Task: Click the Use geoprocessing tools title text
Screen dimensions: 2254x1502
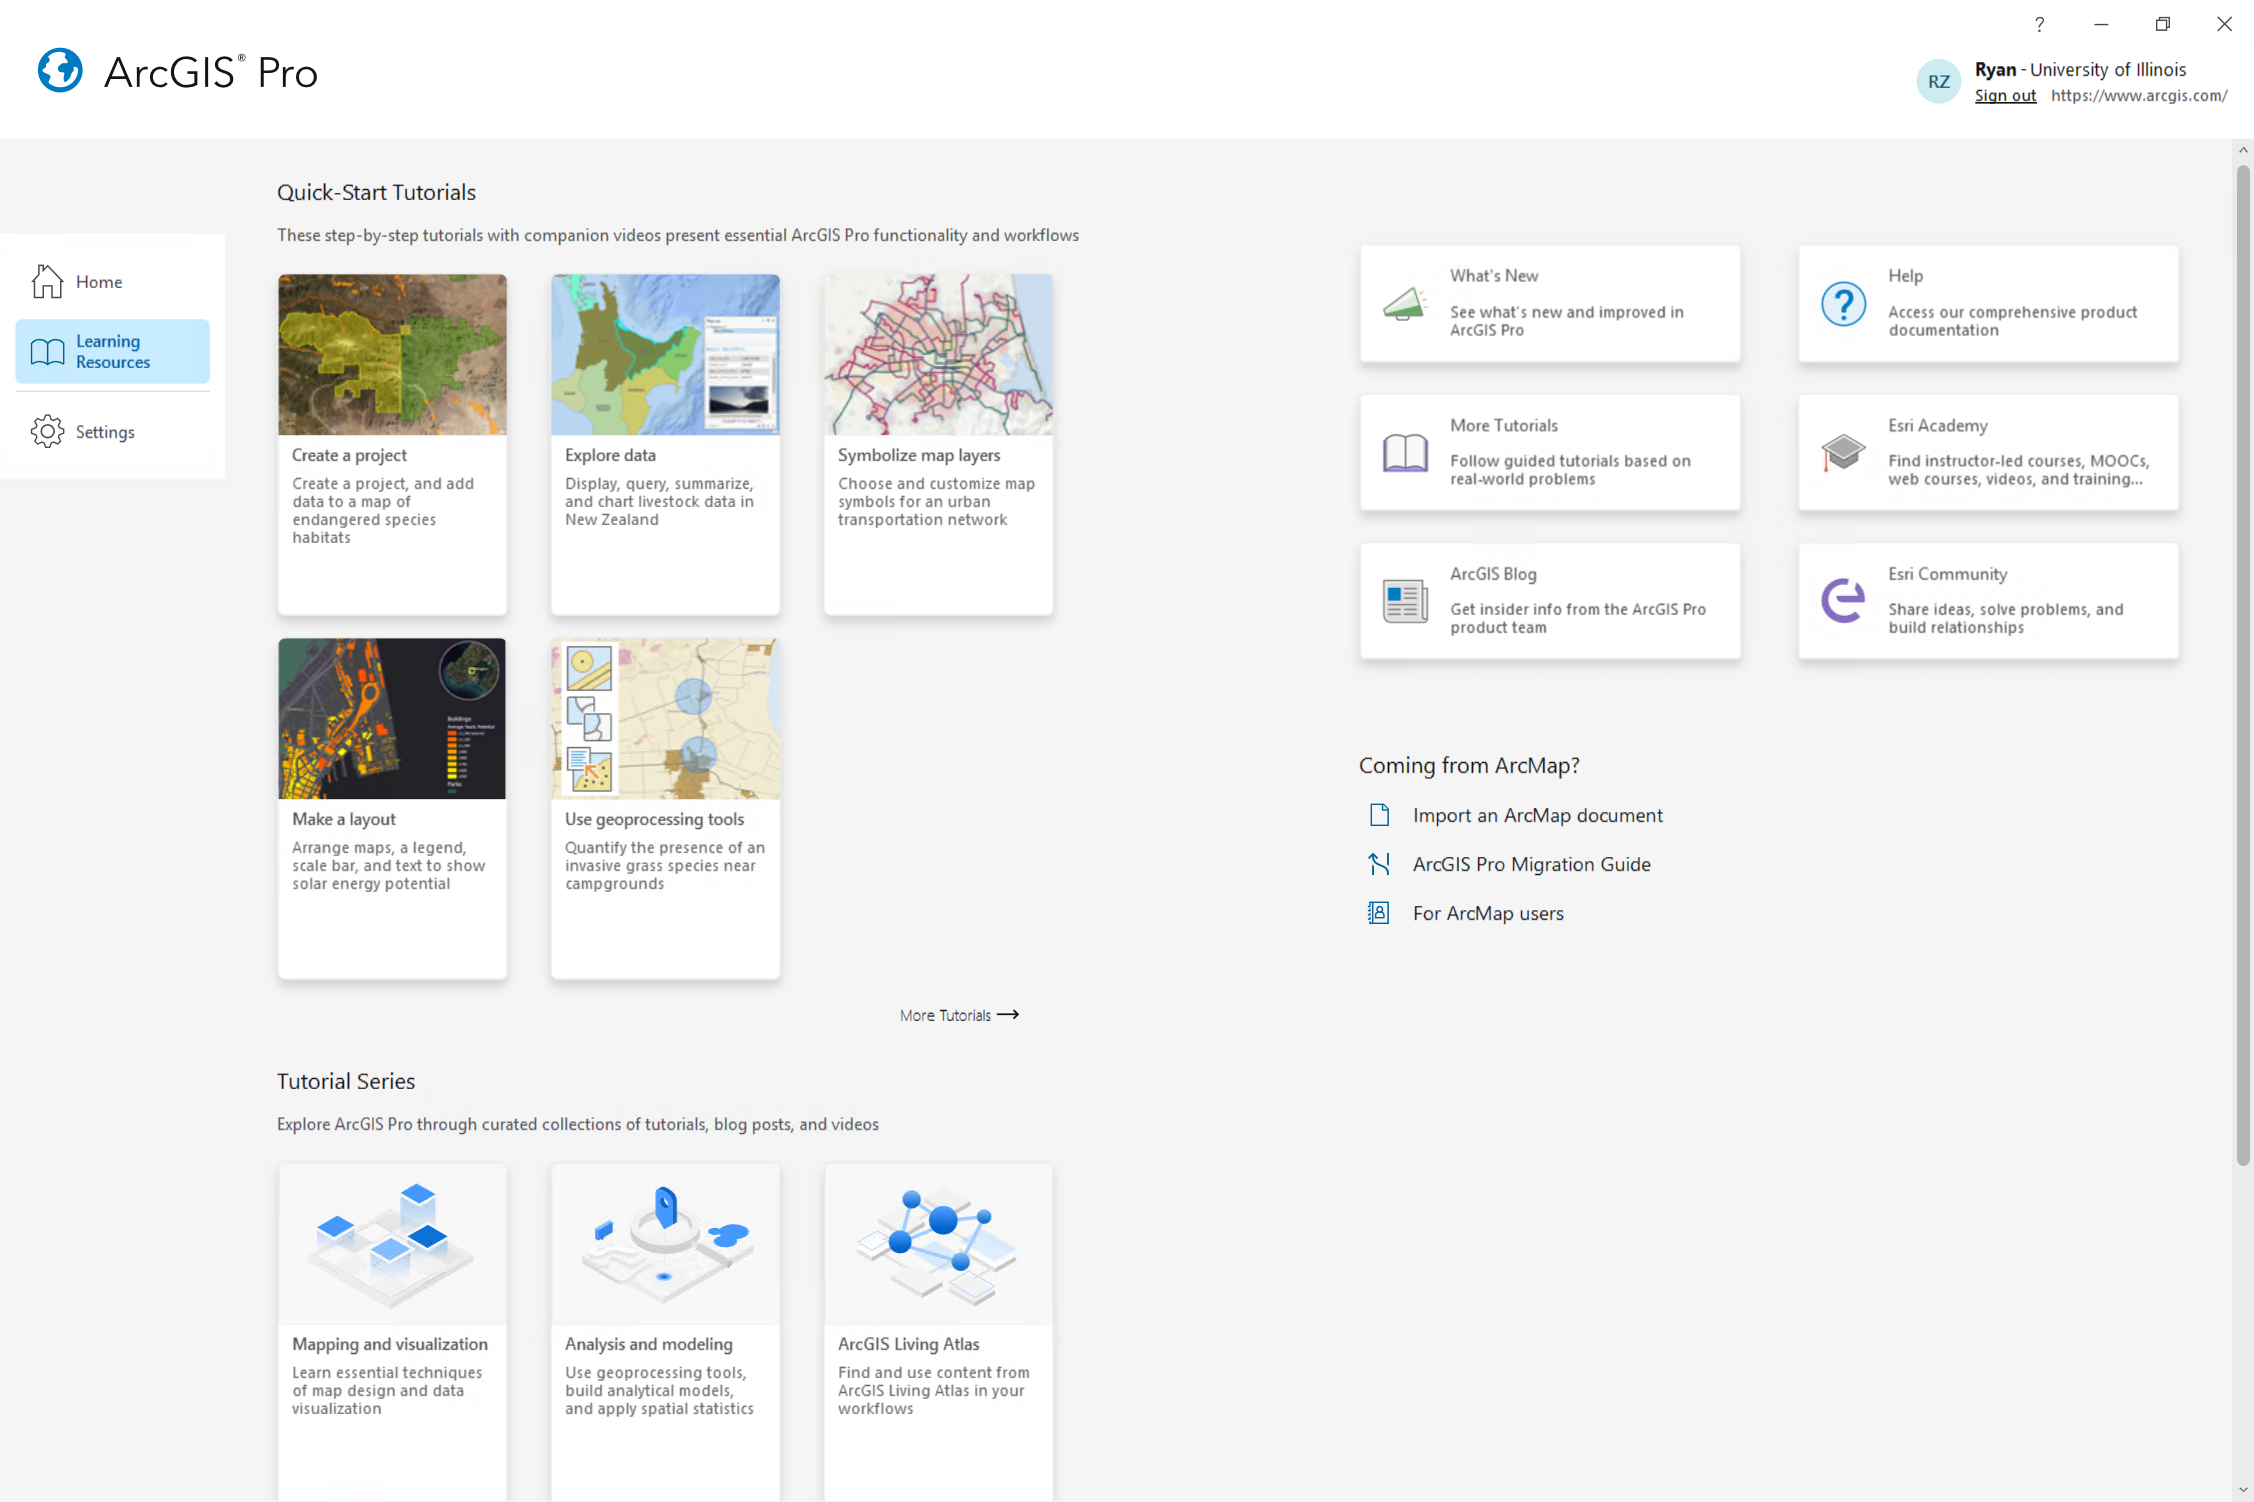Action: point(654,819)
